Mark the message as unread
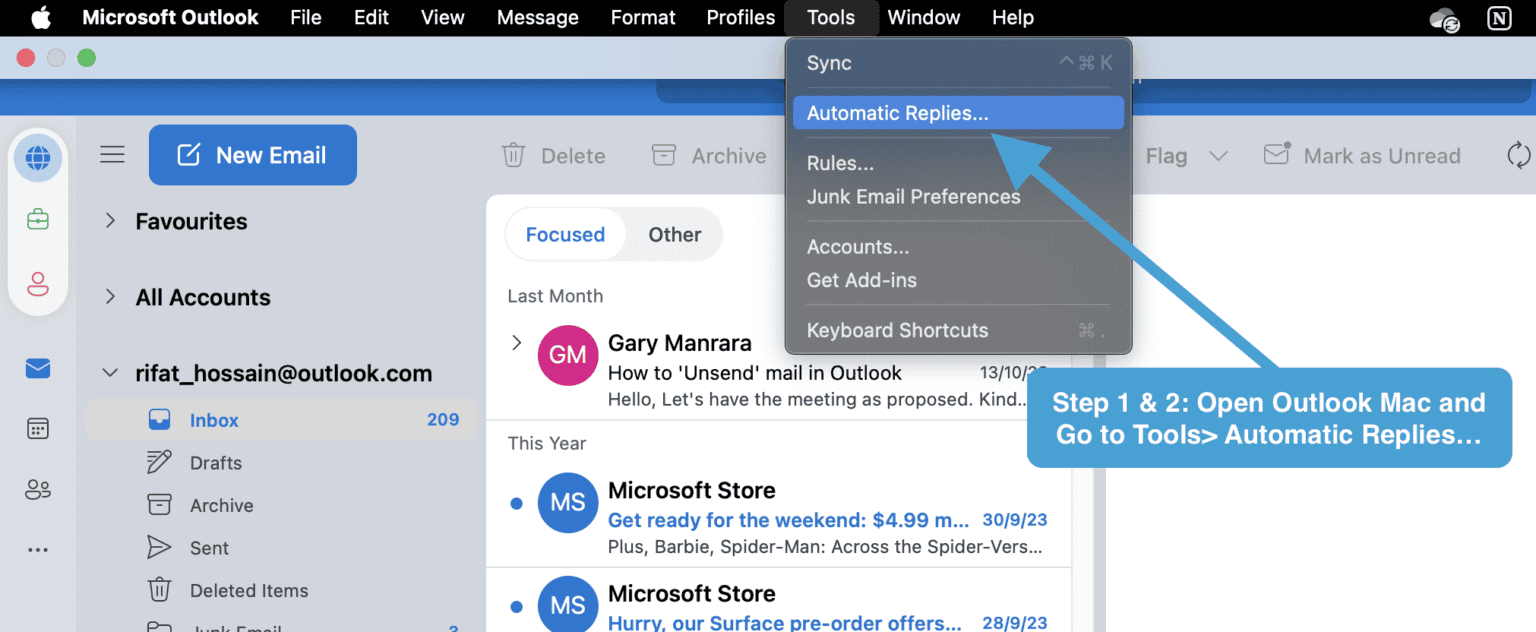 (1362, 155)
